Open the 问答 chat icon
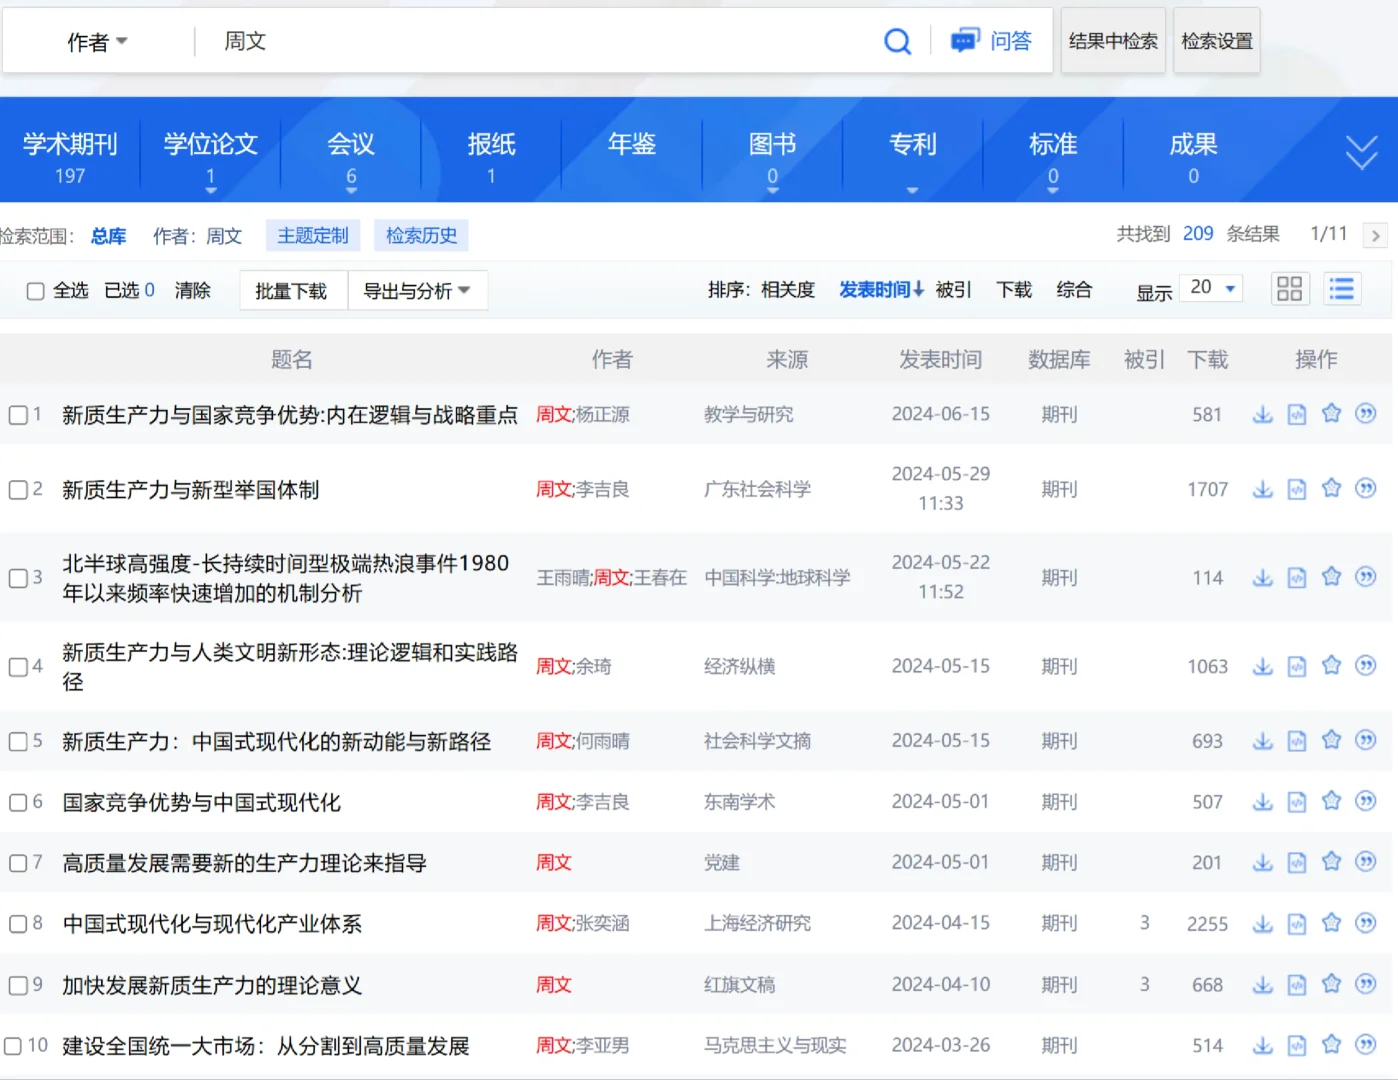 coord(963,41)
